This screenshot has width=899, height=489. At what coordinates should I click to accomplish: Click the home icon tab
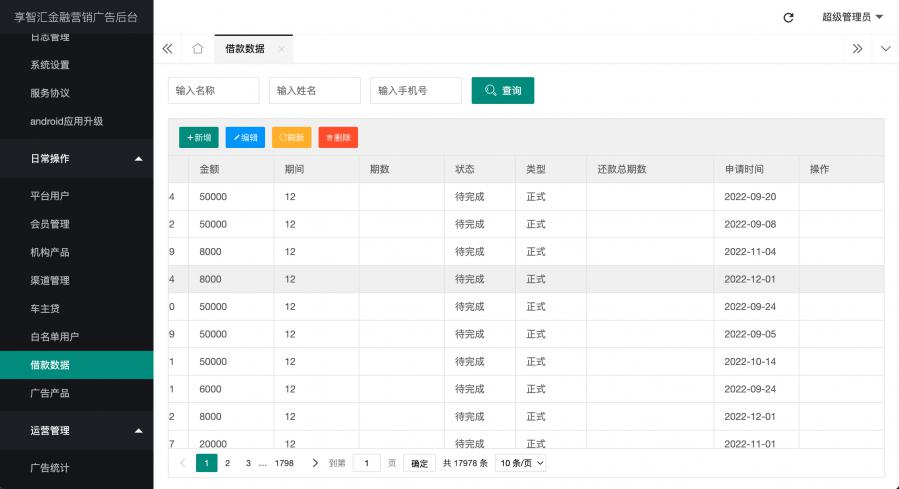pyautogui.click(x=197, y=48)
